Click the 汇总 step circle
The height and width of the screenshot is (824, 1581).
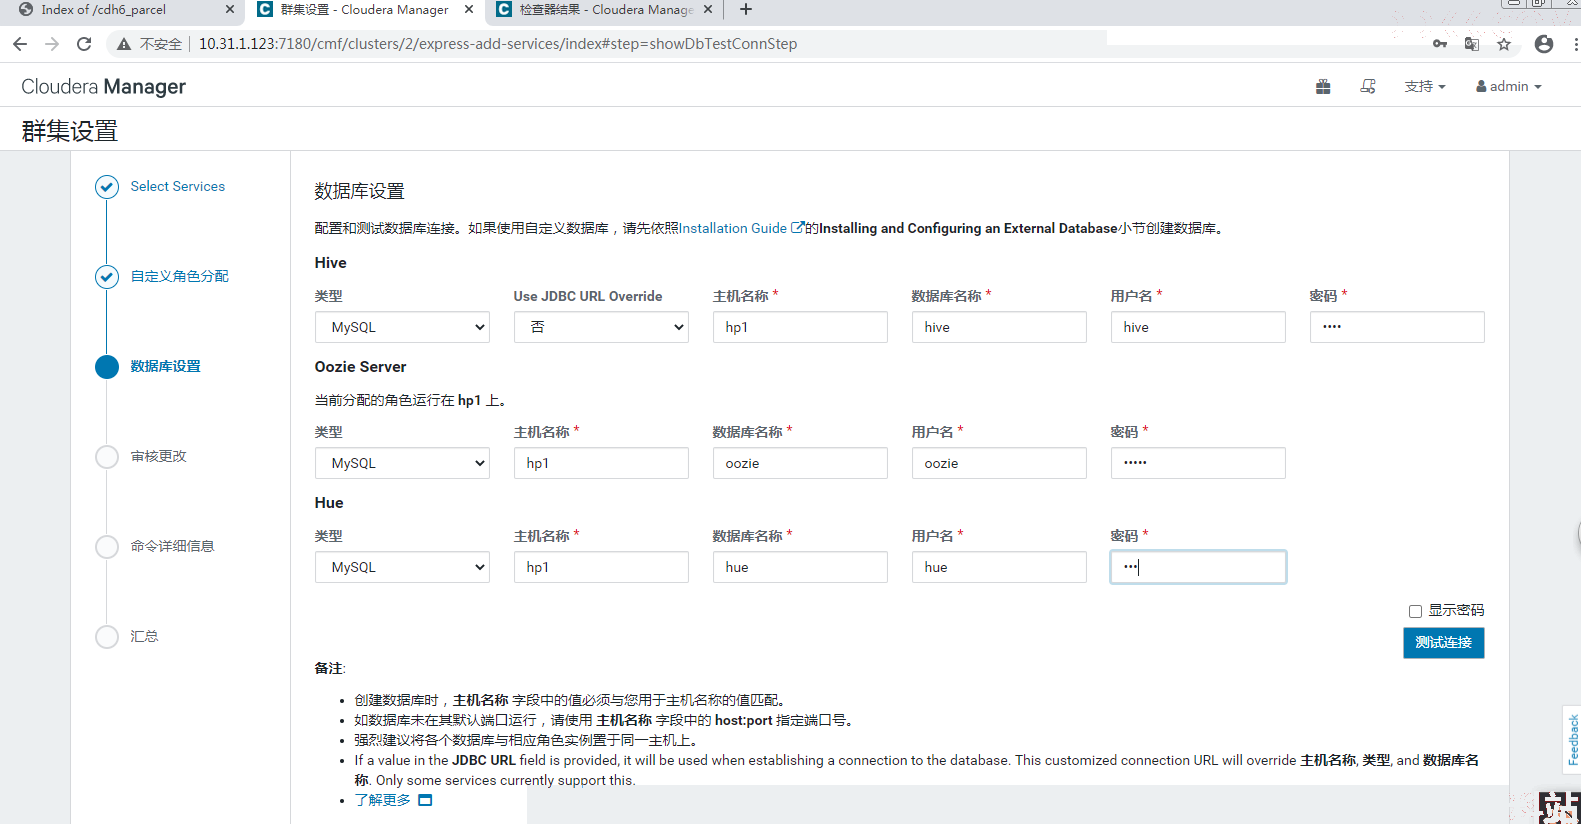107,637
